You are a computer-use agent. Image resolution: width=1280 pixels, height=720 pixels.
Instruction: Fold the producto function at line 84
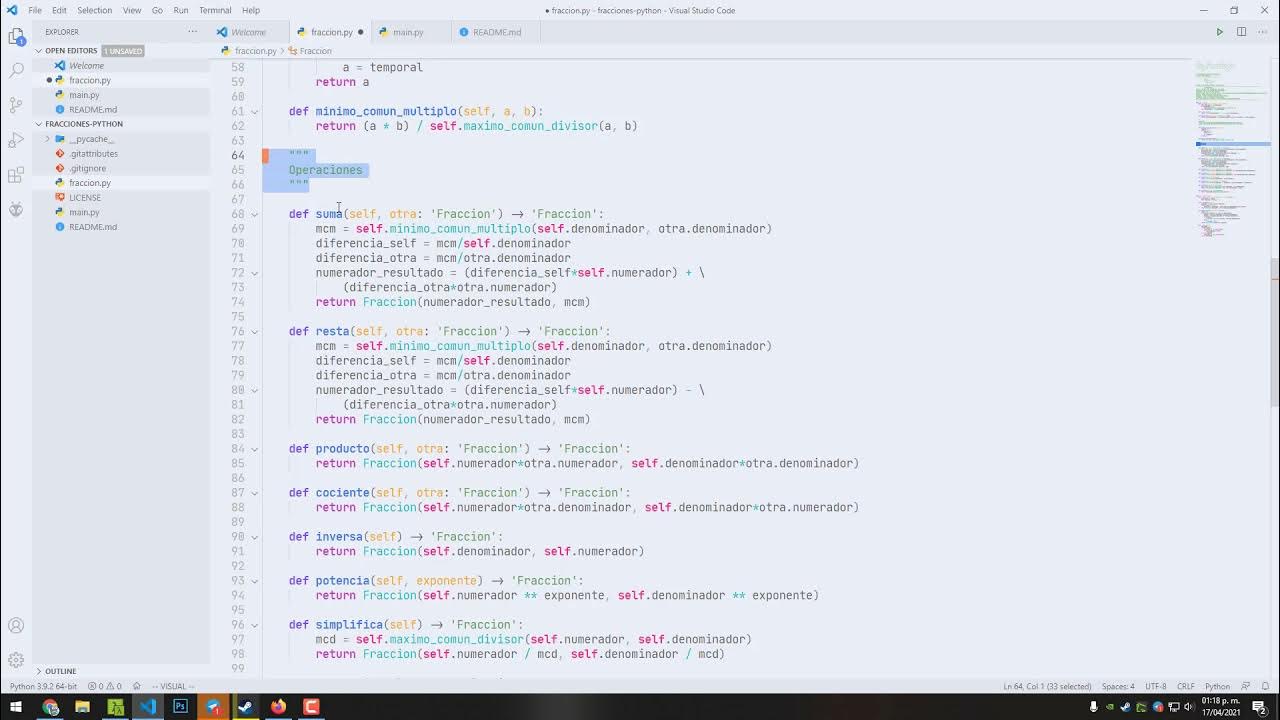(x=254, y=449)
